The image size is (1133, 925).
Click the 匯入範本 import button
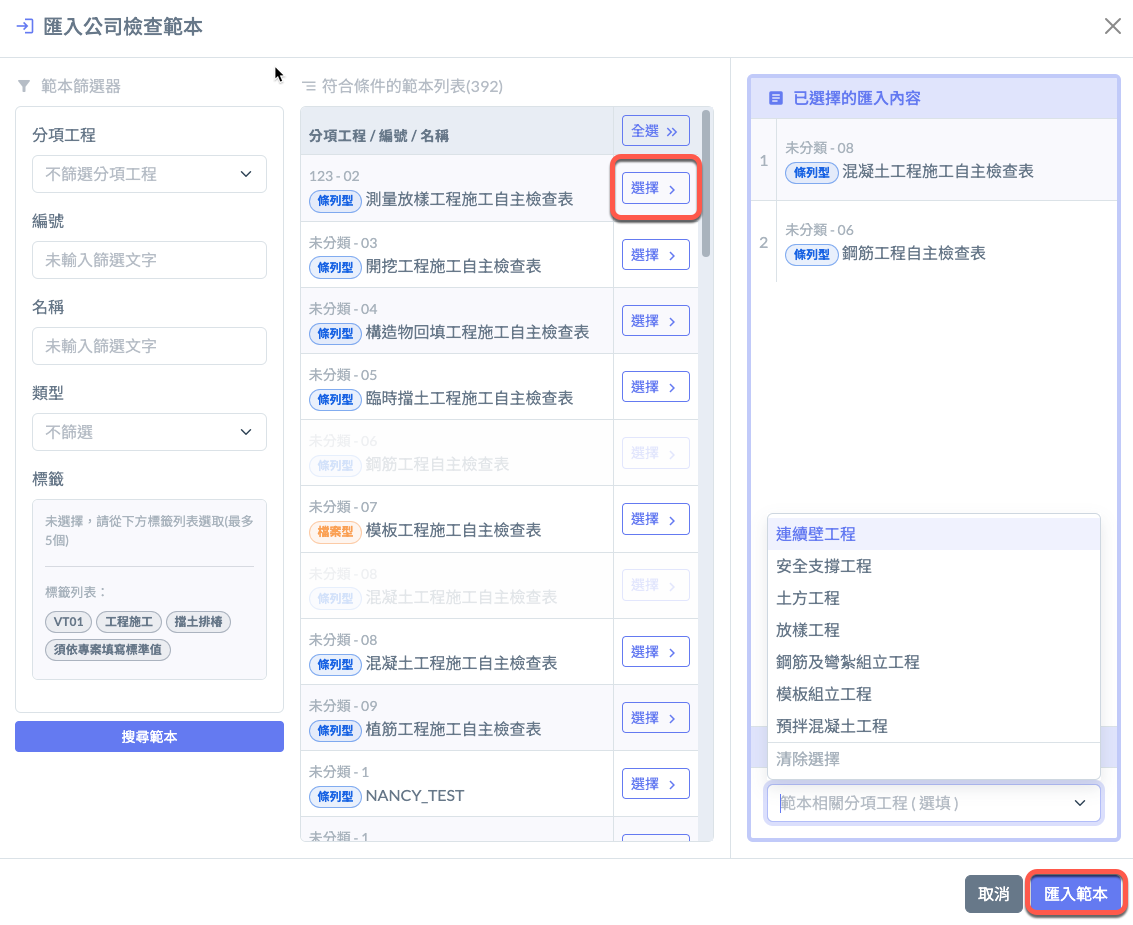(1076, 894)
